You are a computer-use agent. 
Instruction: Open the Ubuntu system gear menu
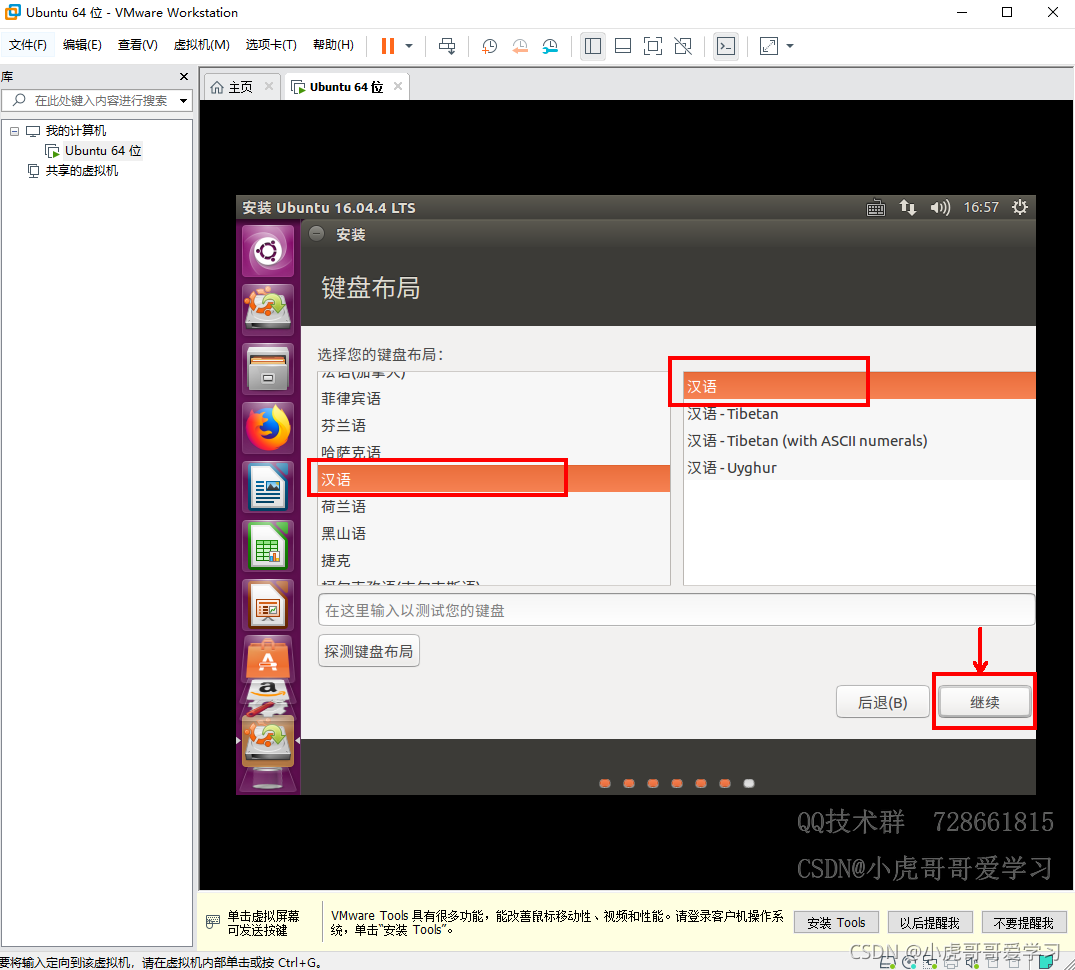pos(1020,208)
